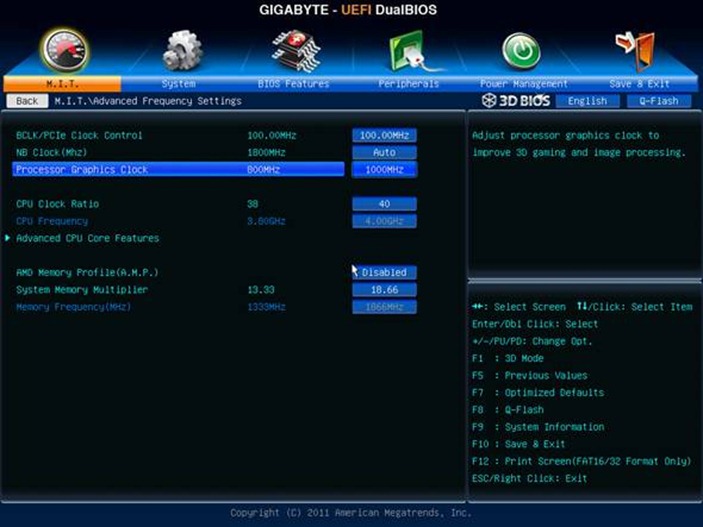Click the current 13.33 memory multiplier value
Screen dimensions: 703x527
(x=261, y=290)
